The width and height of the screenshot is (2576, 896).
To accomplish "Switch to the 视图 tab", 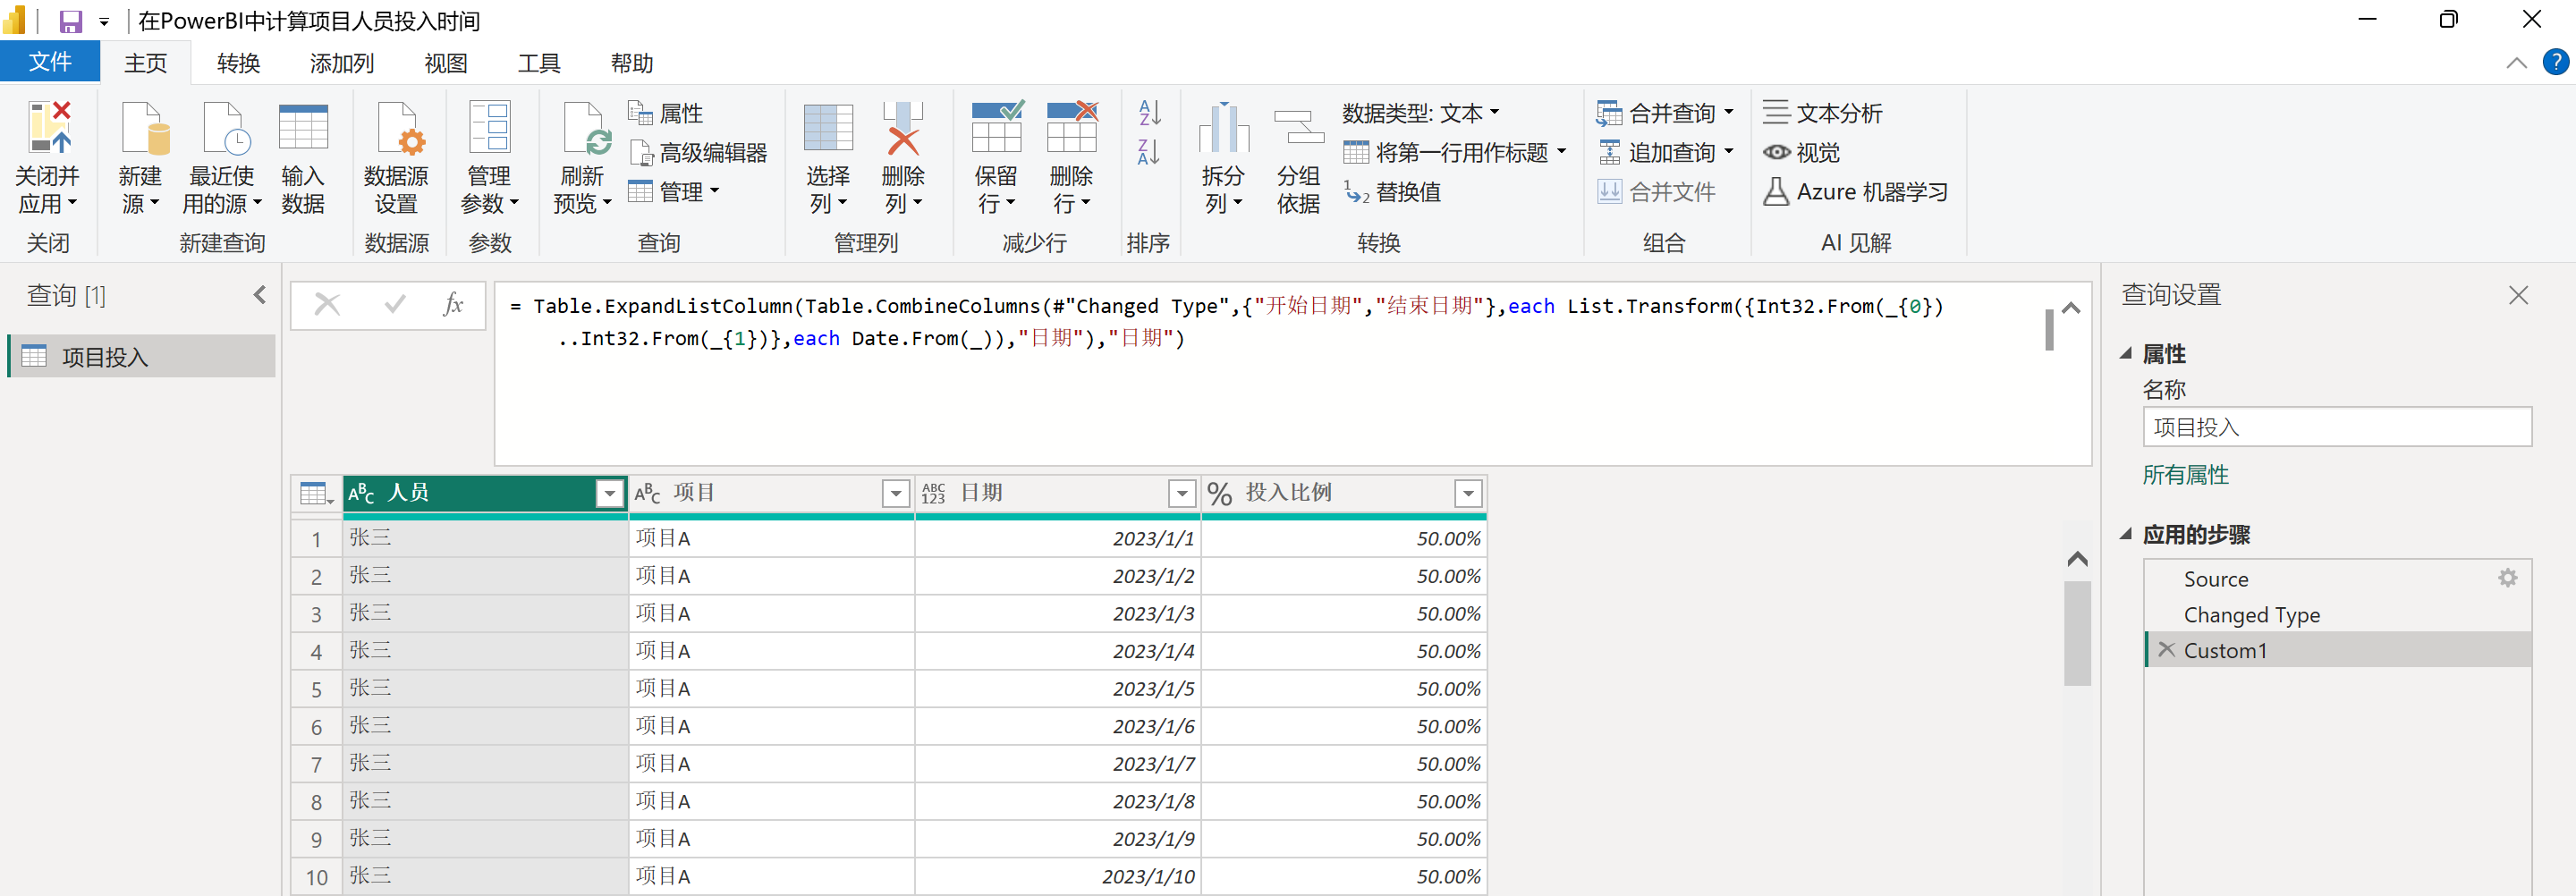I will point(446,63).
